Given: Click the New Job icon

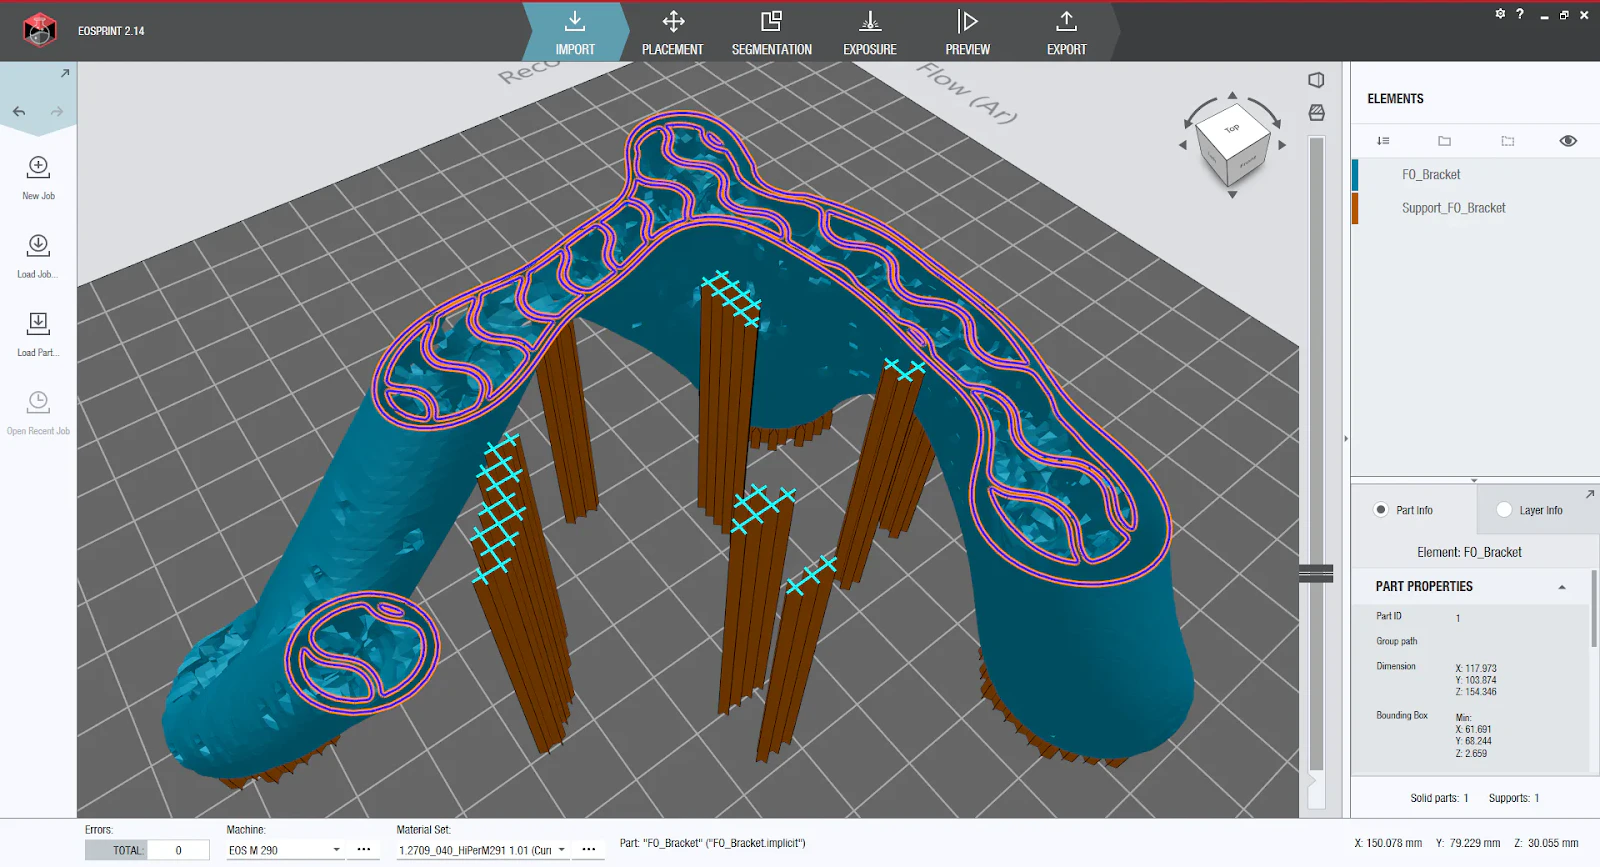Looking at the screenshot, I should click(x=38, y=167).
